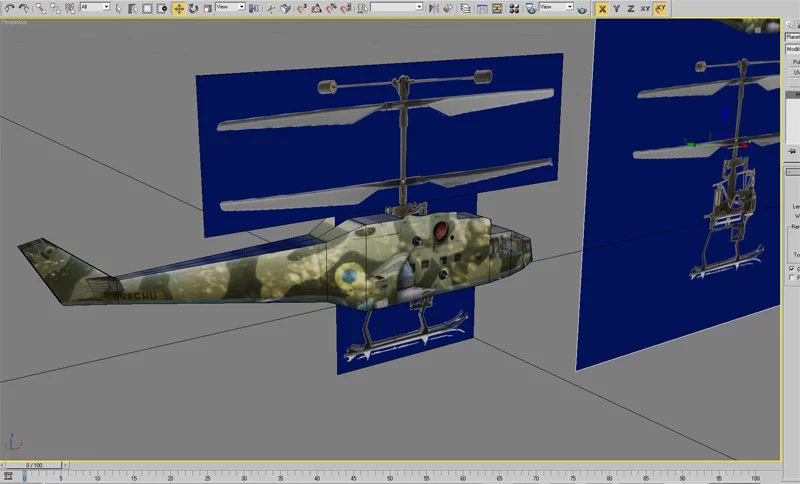Open the Modifier List dropdown
This screenshot has height=484, width=800.
tap(792, 48)
